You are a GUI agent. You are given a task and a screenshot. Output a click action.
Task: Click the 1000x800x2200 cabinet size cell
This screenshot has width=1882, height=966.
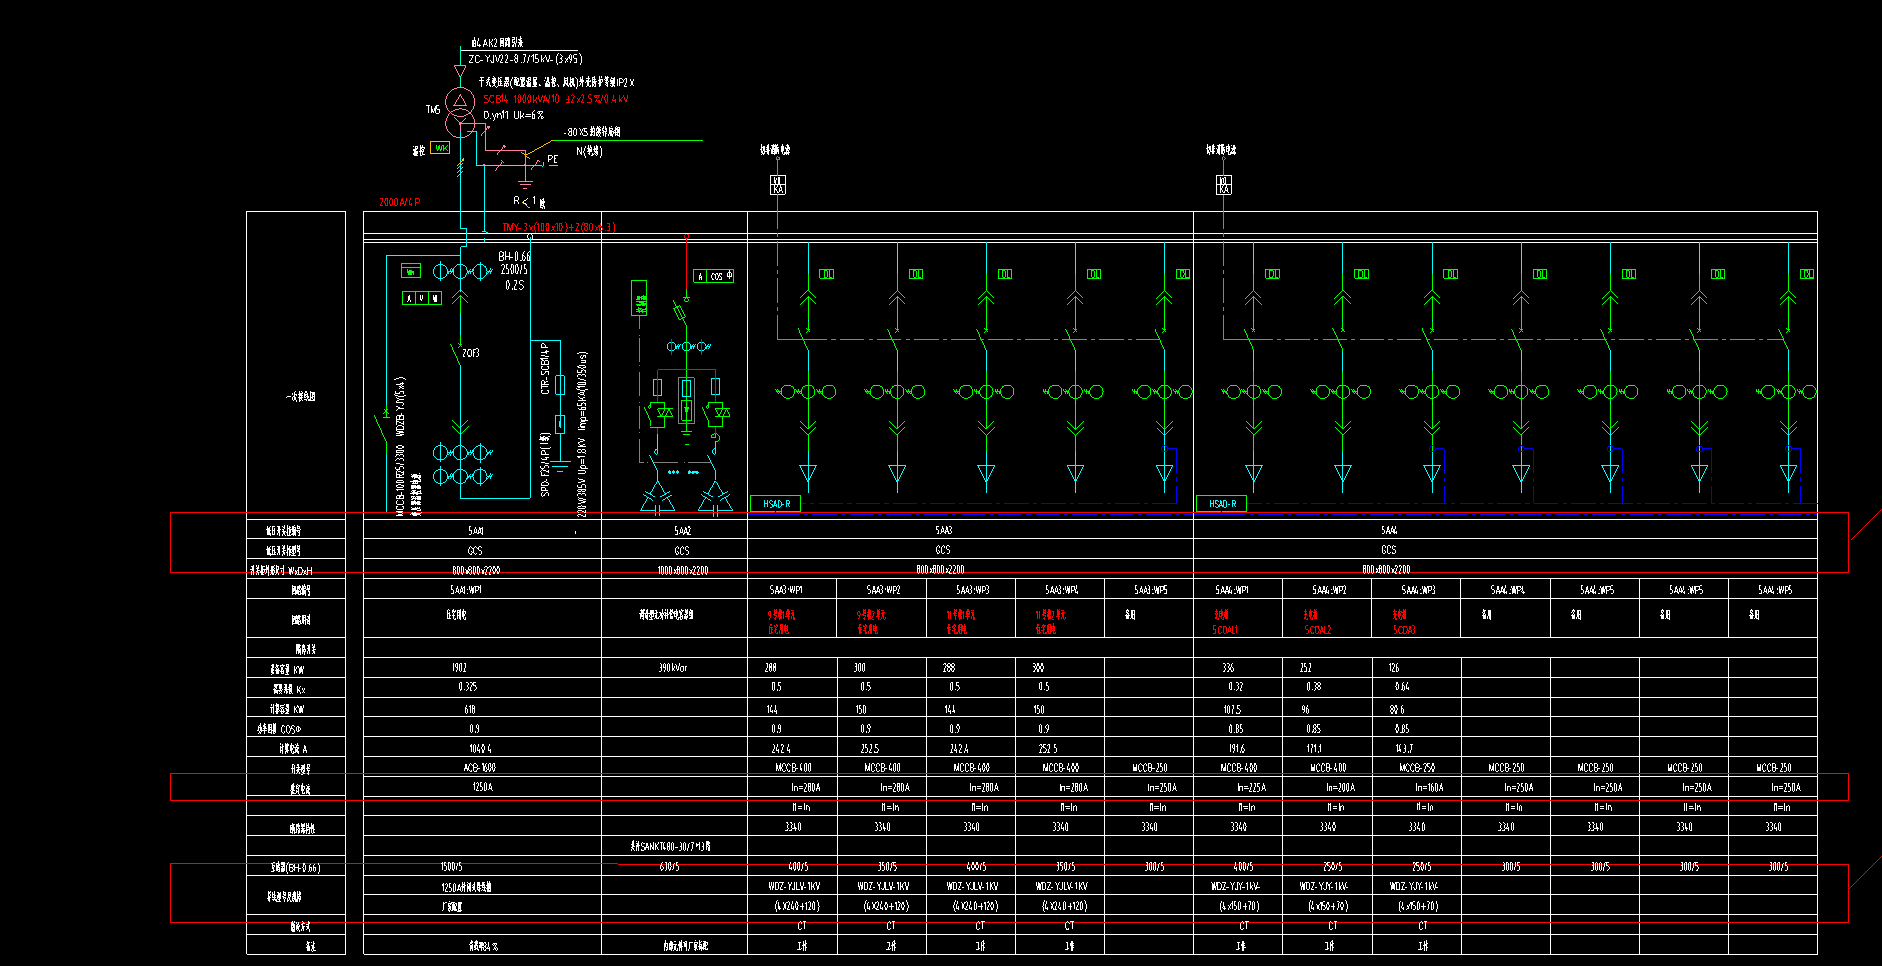682,570
